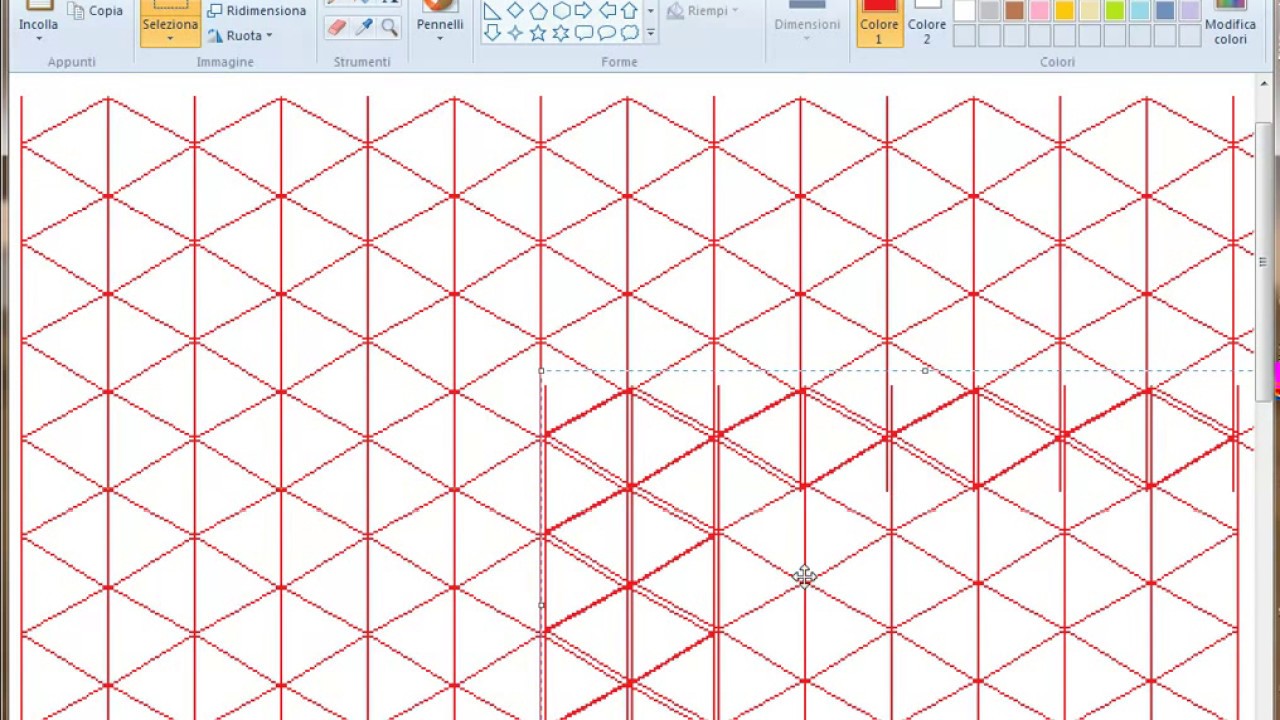Expand the full shapes gallery
This screenshot has height=720, width=1280.
point(651,33)
